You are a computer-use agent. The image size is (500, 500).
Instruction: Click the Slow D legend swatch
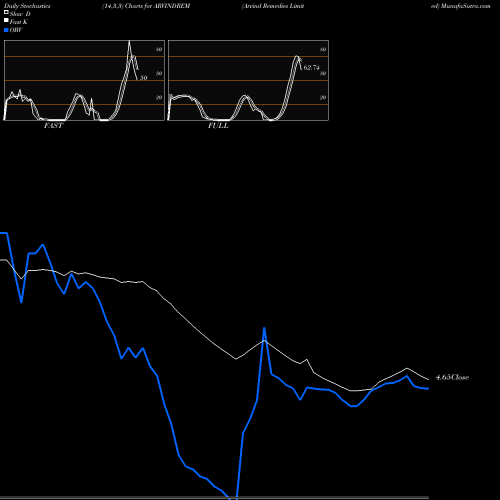[x=6, y=13]
